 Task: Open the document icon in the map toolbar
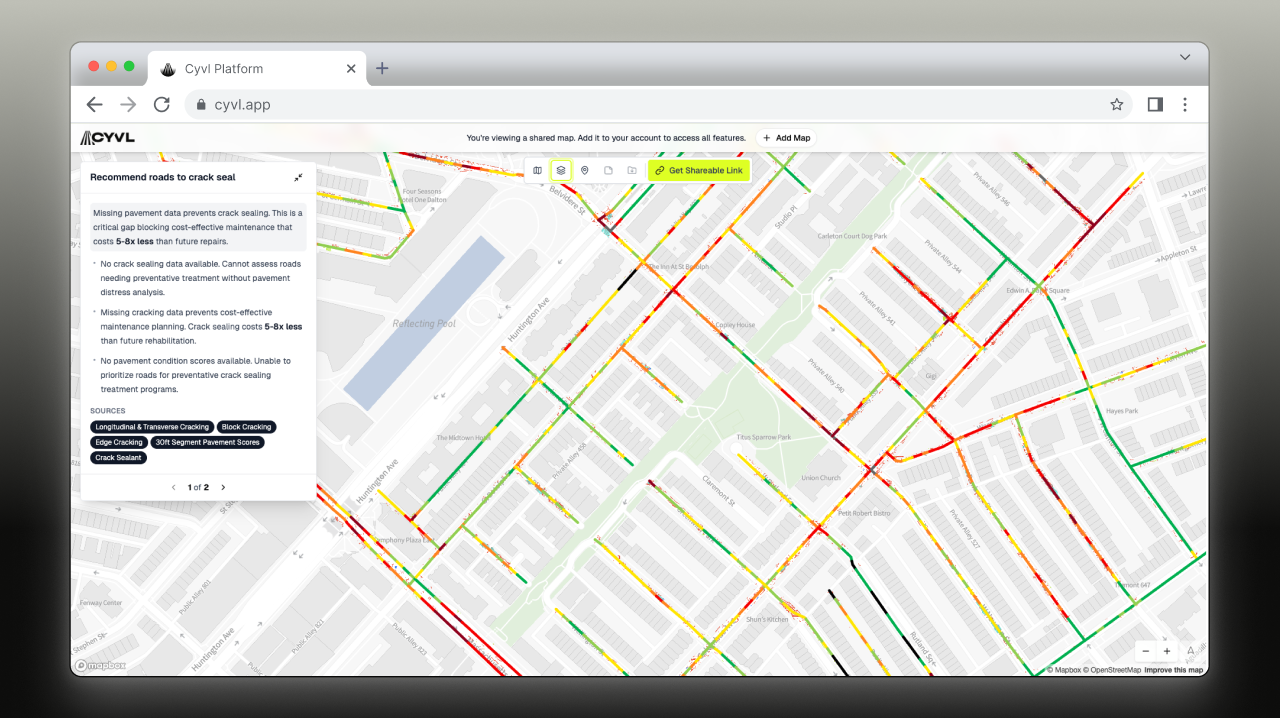coord(608,170)
